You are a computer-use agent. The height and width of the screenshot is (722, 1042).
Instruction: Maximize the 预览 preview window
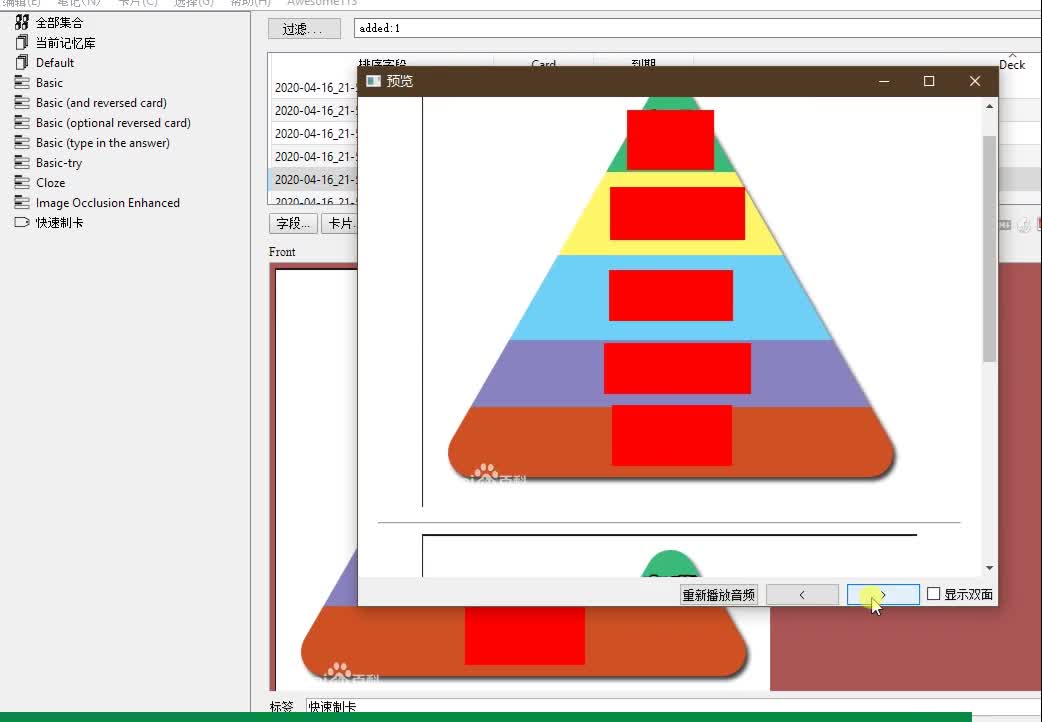[x=929, y=81]
